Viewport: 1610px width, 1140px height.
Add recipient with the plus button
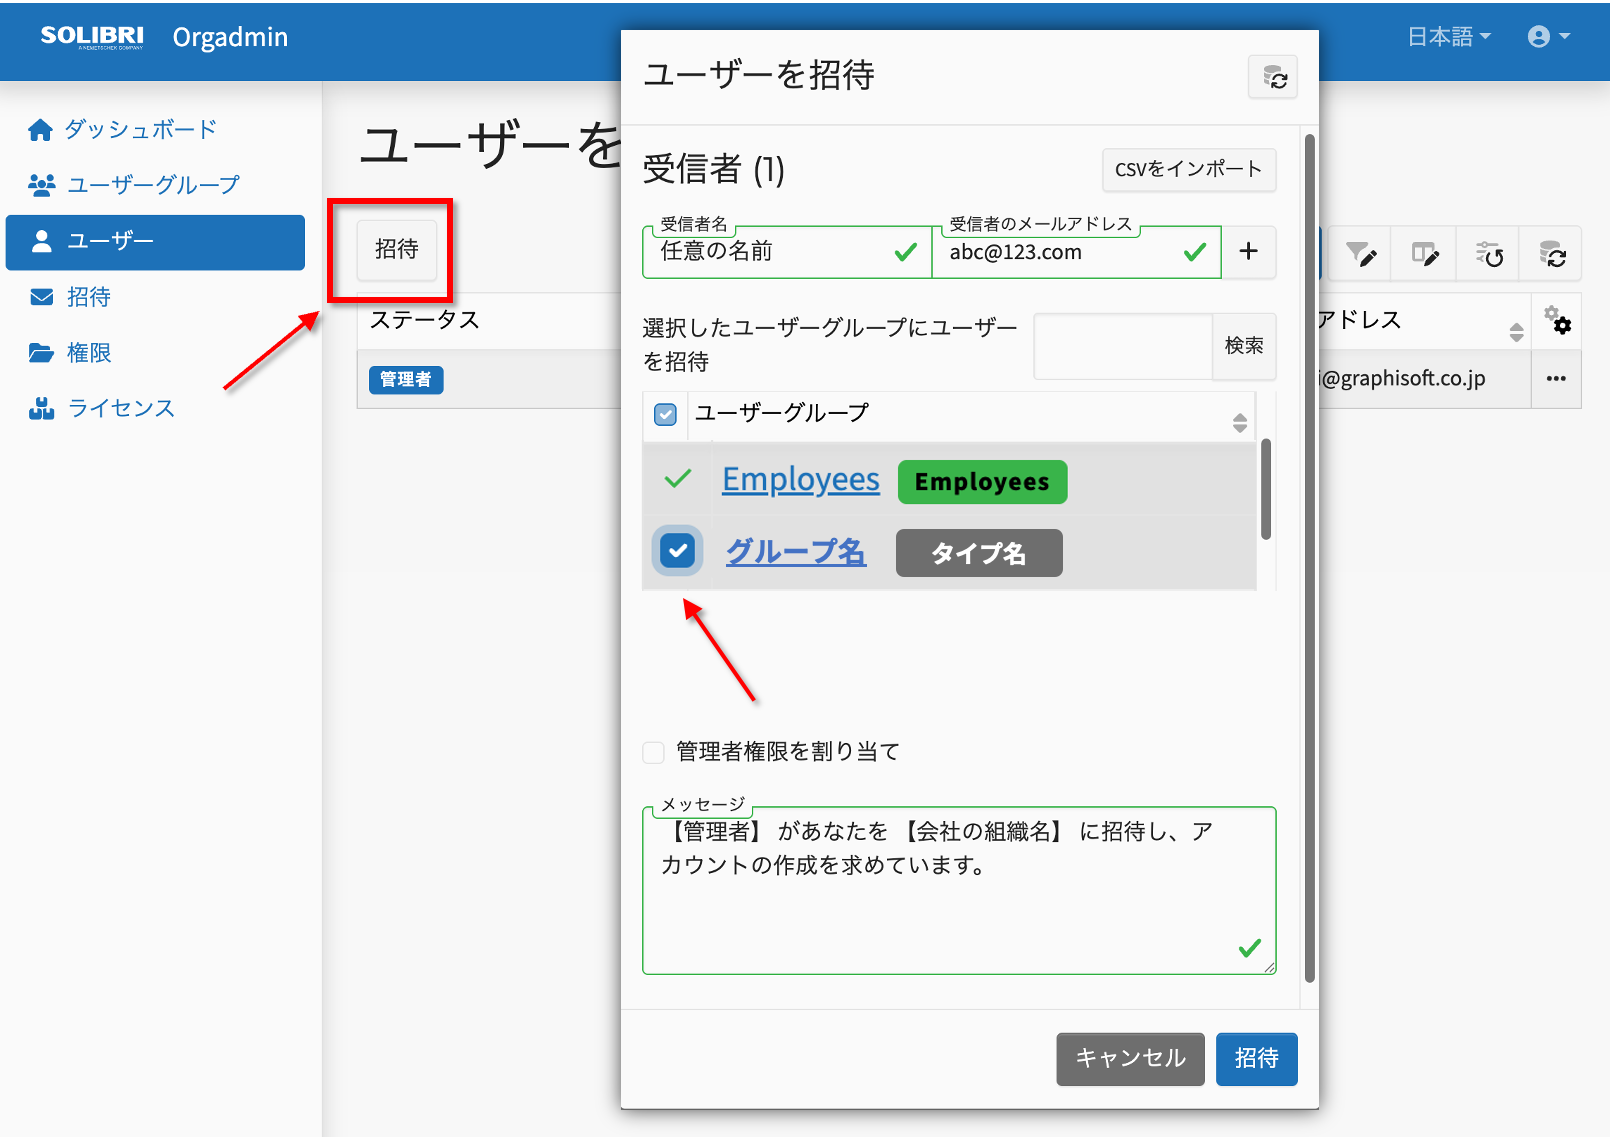click(x=1248, y=251)
